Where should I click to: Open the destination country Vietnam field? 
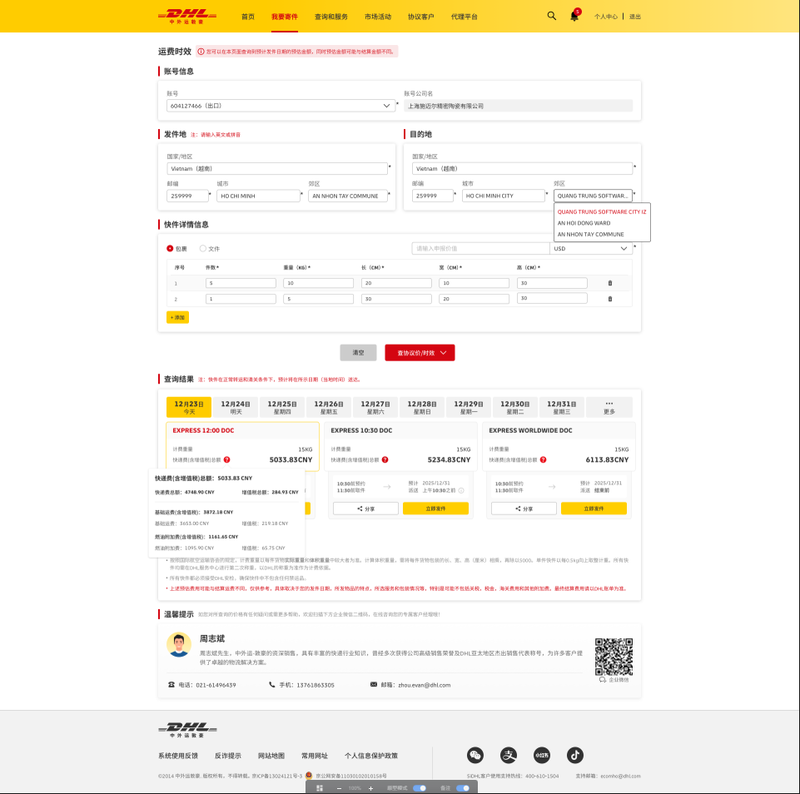tap(522, 168)
